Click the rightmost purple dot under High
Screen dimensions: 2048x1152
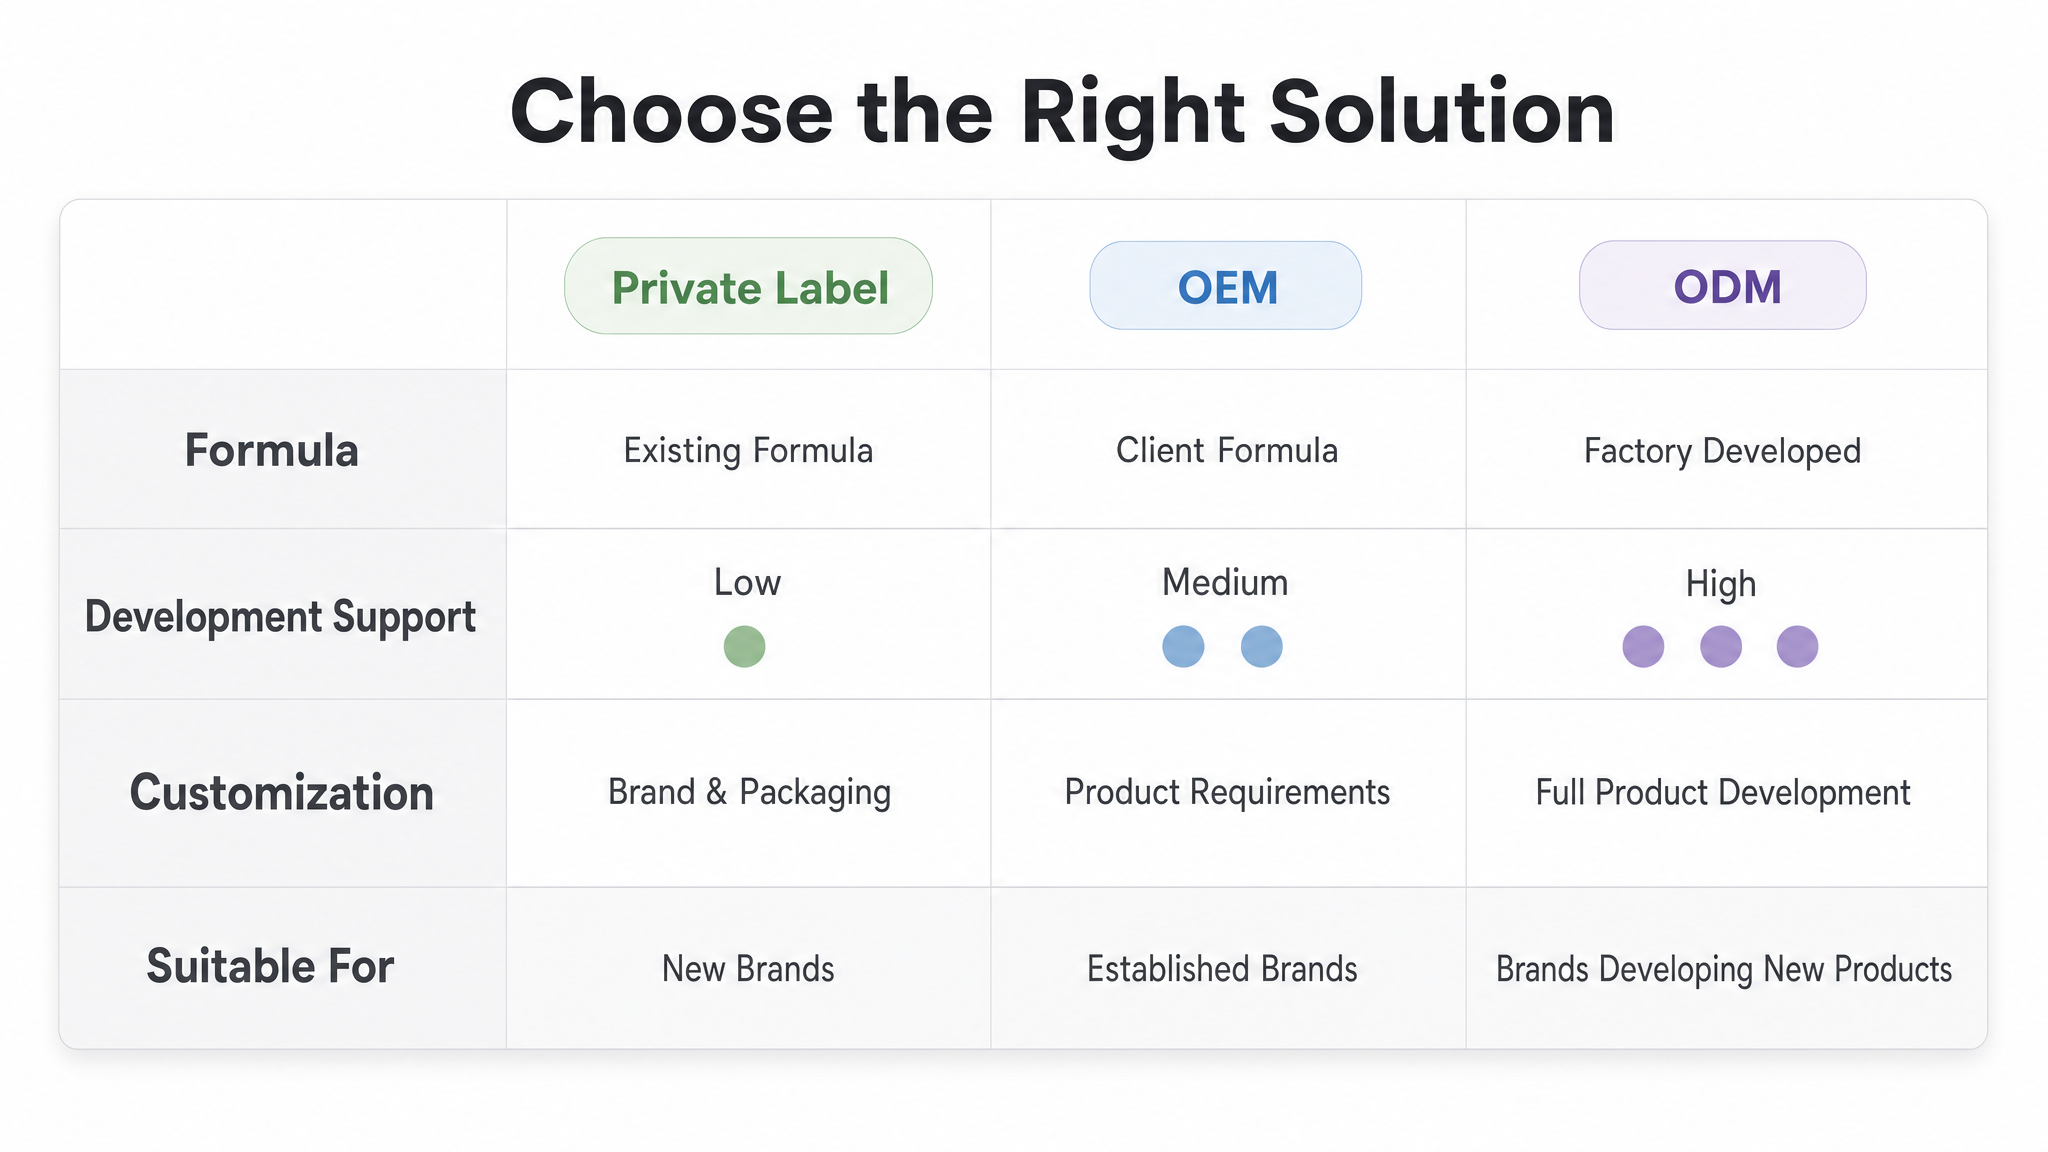point(1797,646)
